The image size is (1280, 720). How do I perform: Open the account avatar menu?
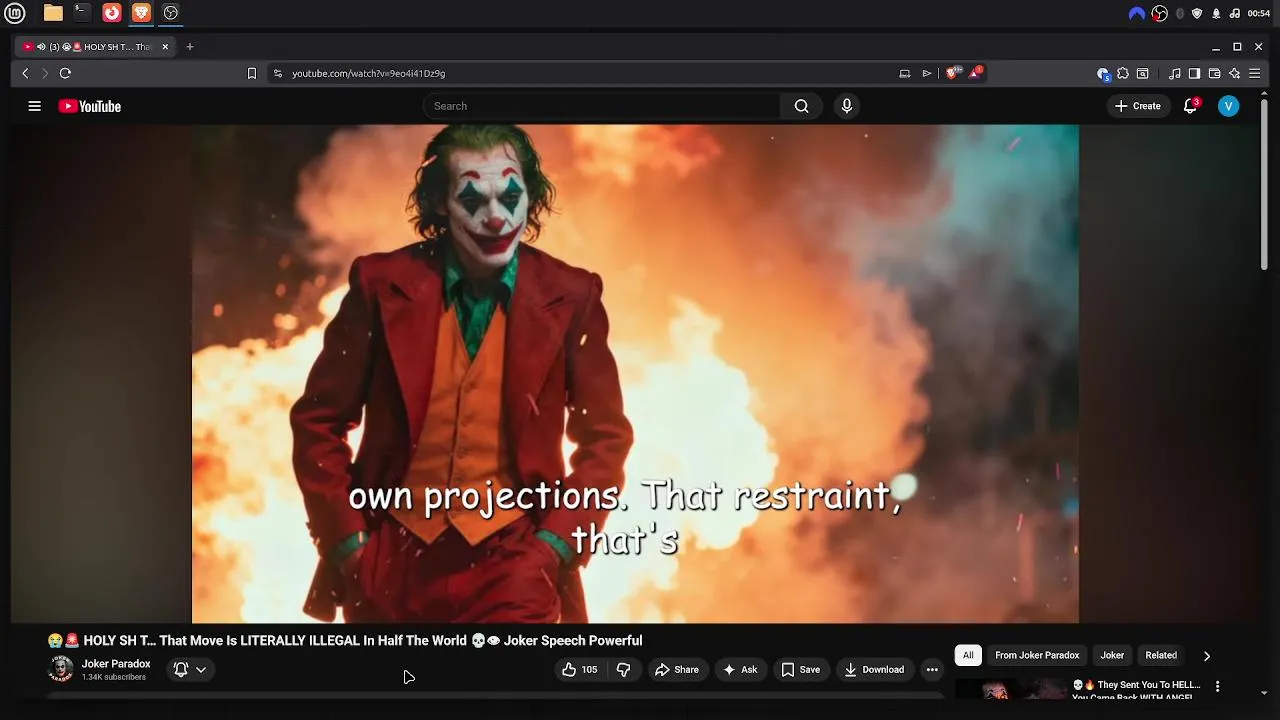coord(1229,106)
